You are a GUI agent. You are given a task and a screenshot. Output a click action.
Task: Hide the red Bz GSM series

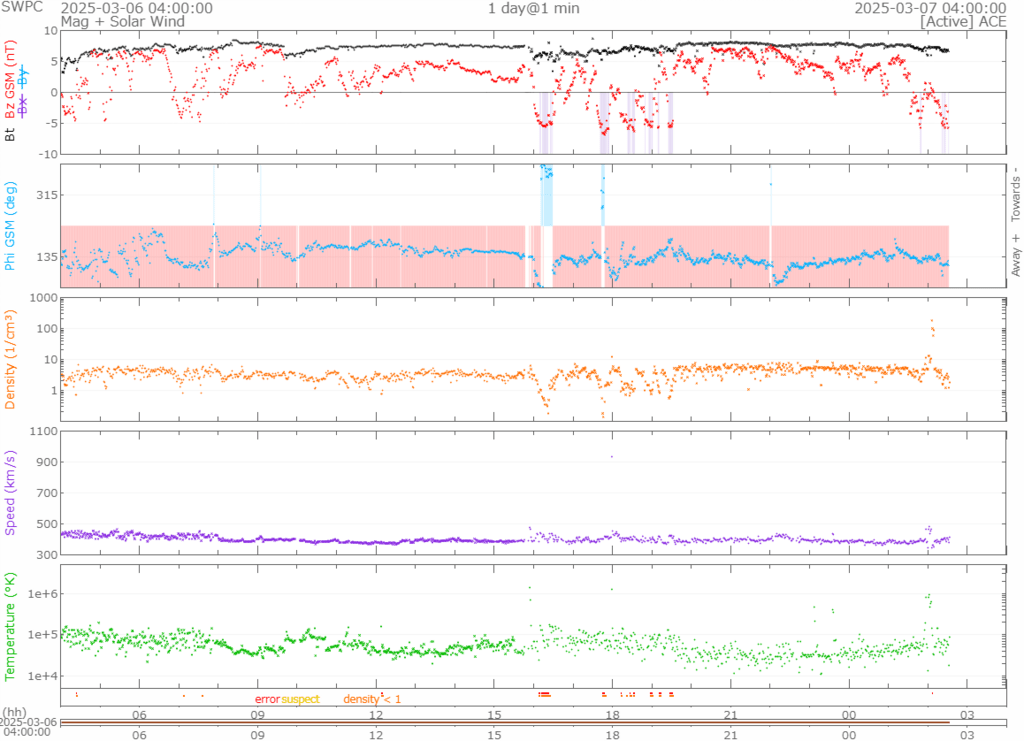[x=11, y=80]
